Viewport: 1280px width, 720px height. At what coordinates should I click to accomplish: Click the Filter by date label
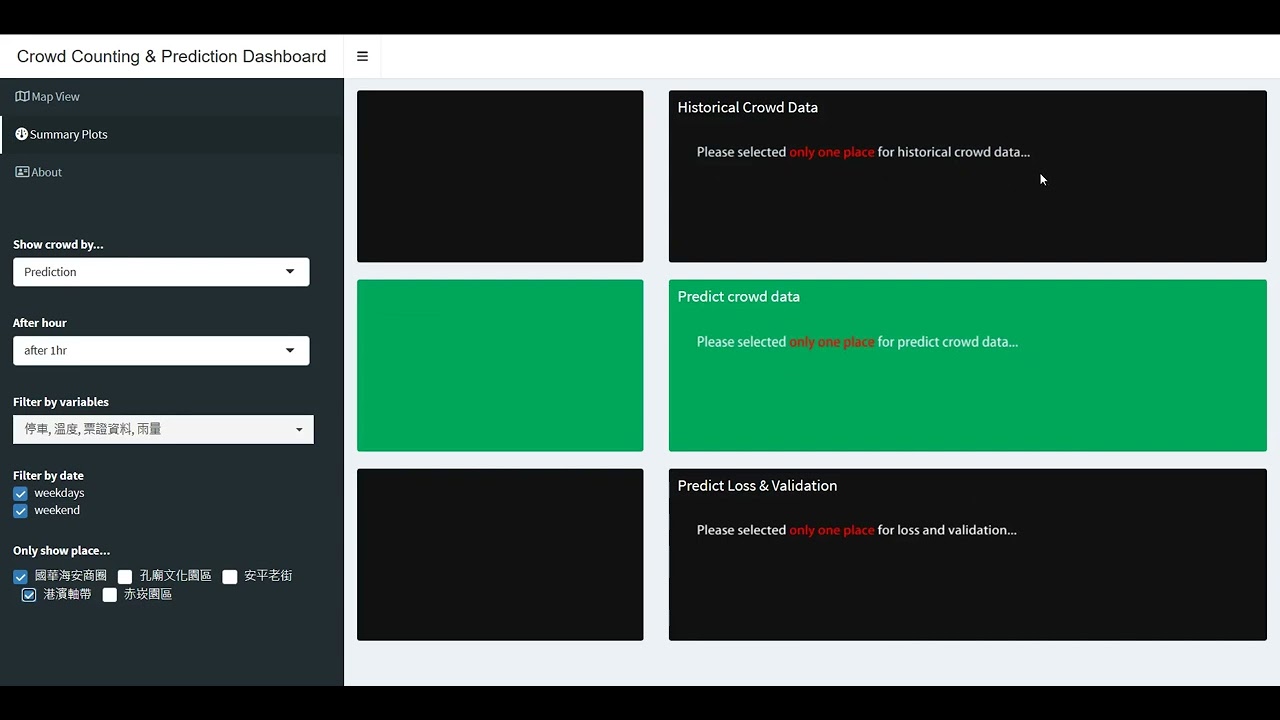point(48,476)
